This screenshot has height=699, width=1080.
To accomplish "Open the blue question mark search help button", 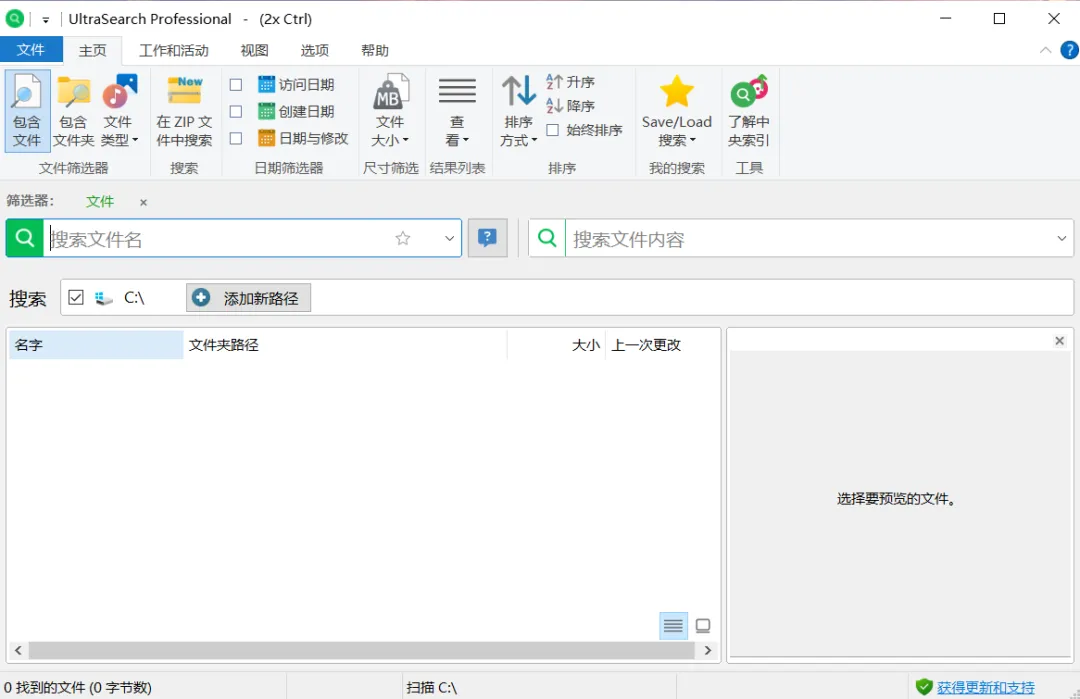I will tap(488, 238).
